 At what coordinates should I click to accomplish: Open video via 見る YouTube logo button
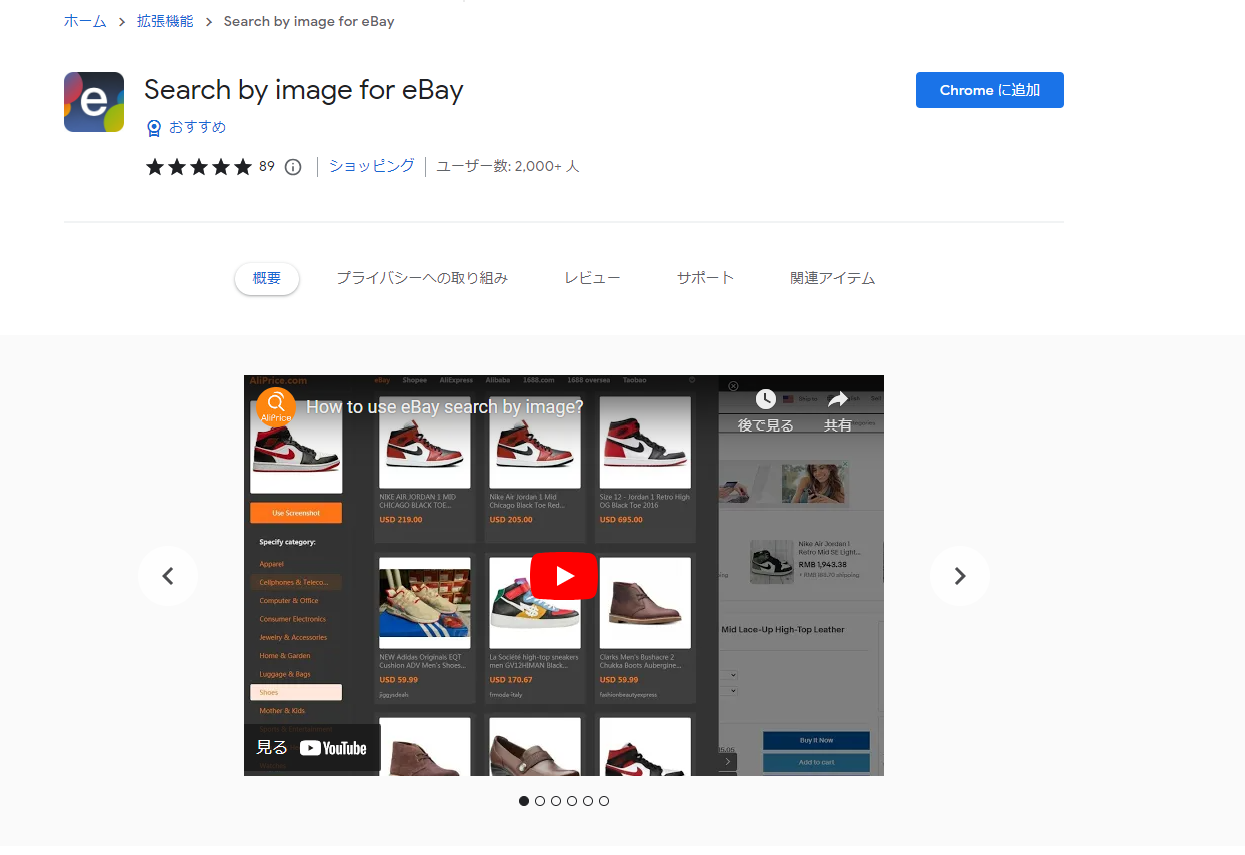[312, 747]
